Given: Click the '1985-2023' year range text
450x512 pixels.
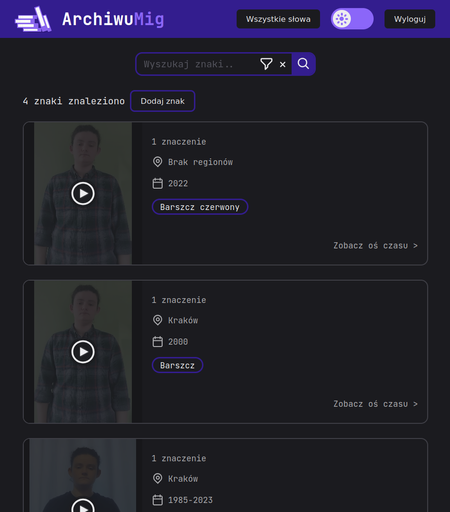Looking at the screenshot, I should (x=190, y=500).
